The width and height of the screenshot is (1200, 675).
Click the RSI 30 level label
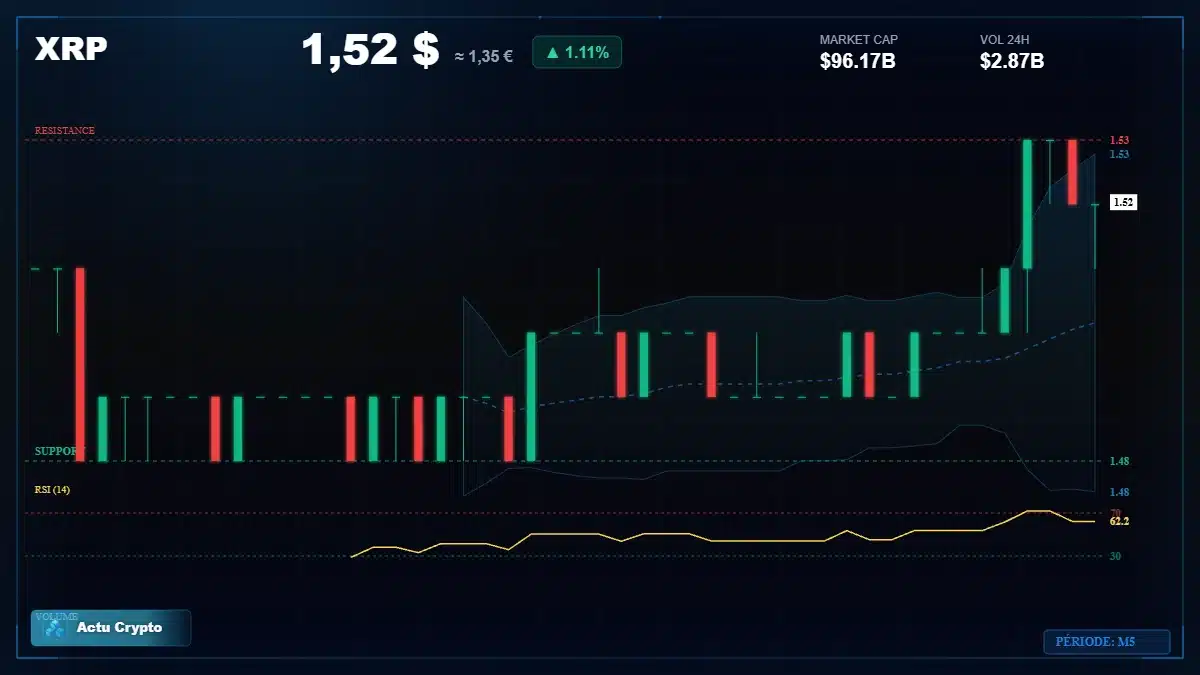[1115, 556]
